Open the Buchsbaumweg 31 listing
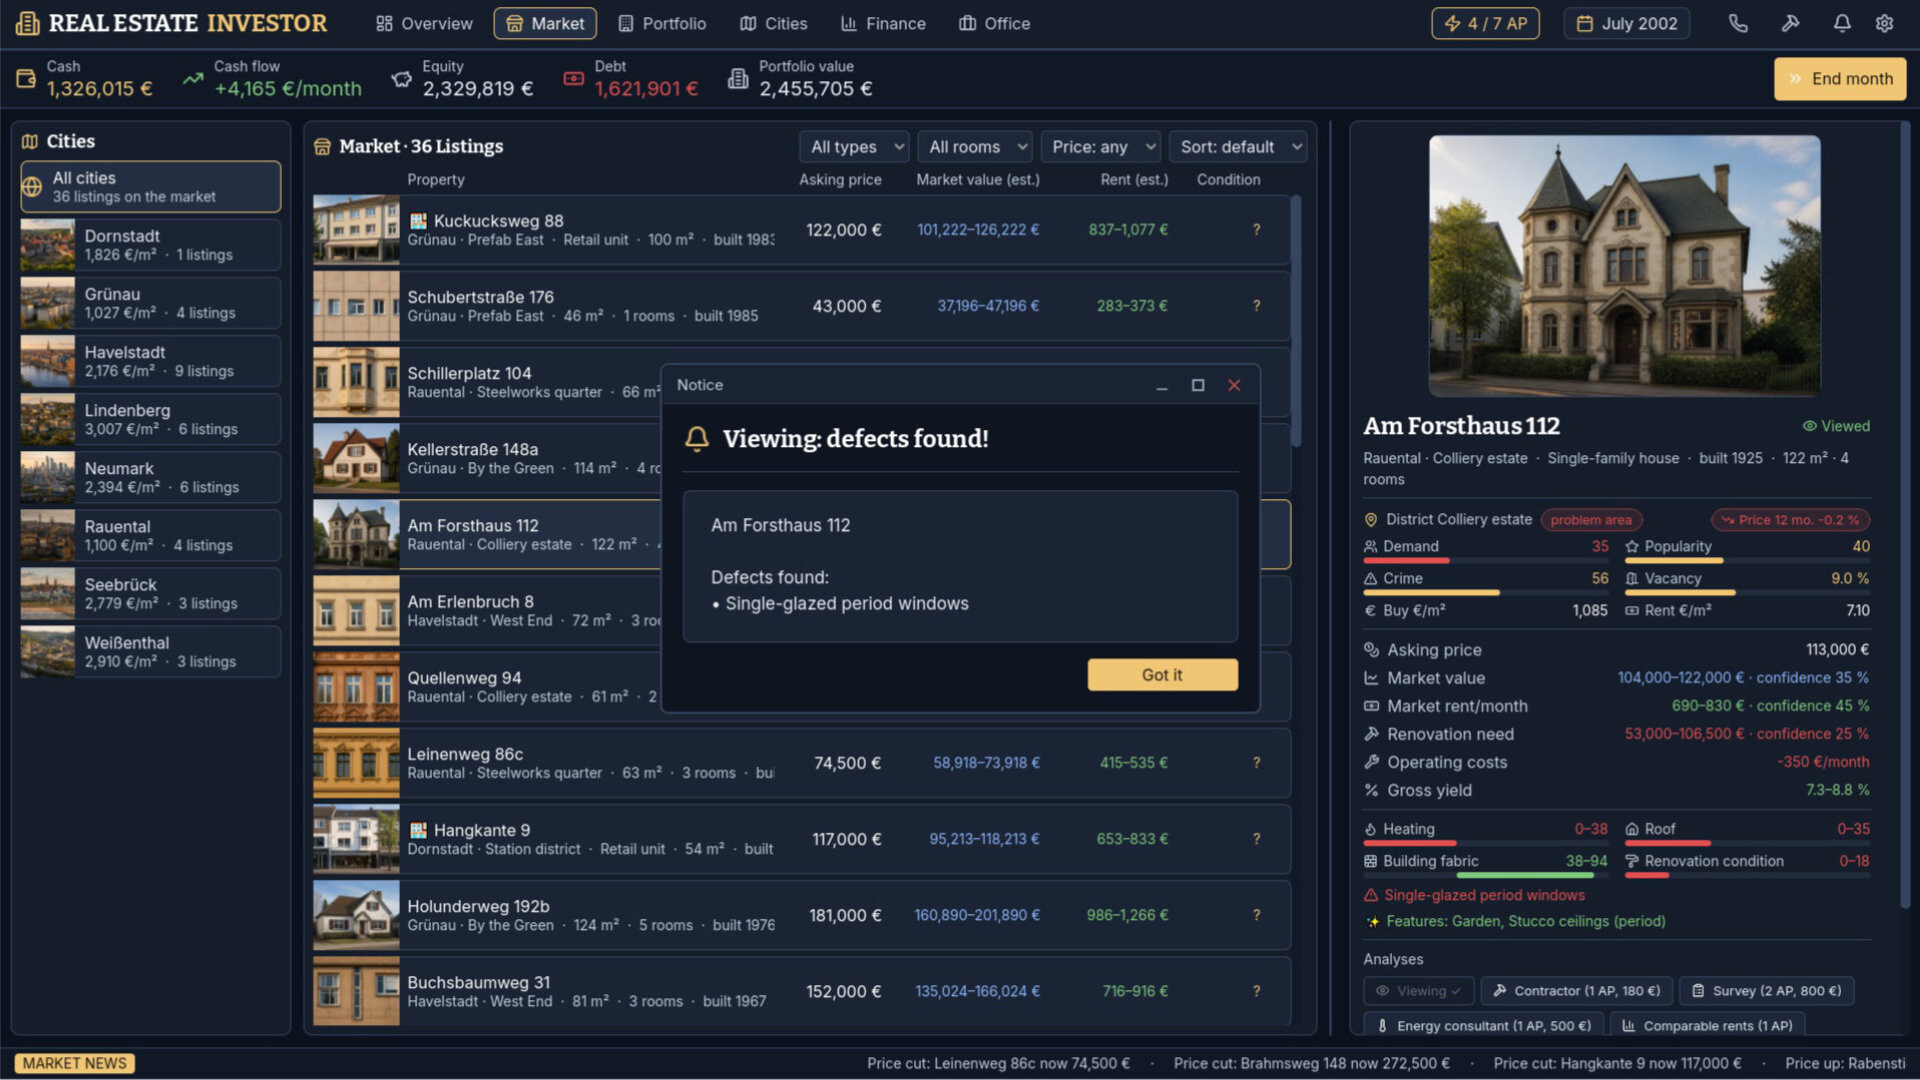 801,991
